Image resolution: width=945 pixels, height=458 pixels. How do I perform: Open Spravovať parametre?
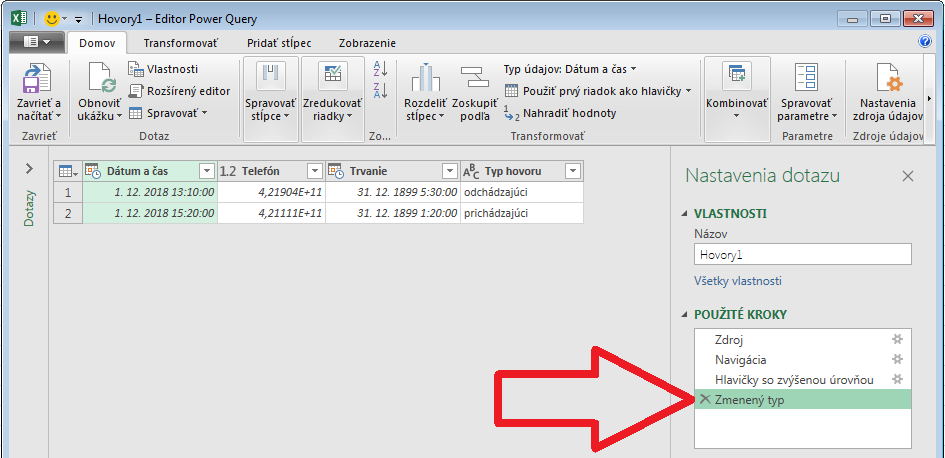coord(807,92)
